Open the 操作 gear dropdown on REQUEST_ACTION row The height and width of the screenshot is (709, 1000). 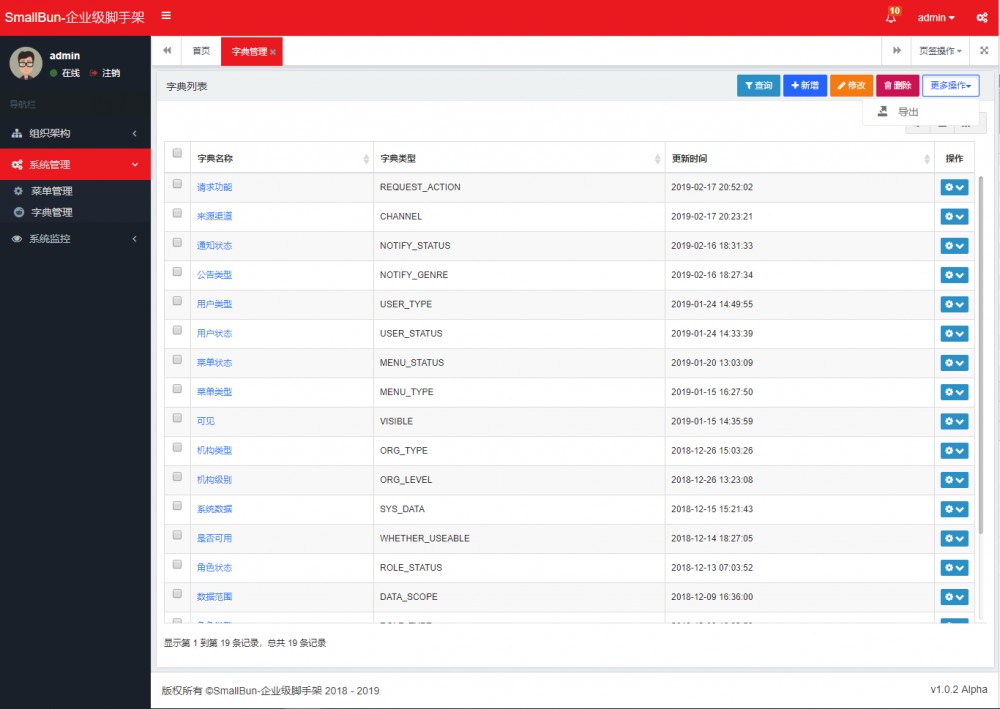[954, 187]
